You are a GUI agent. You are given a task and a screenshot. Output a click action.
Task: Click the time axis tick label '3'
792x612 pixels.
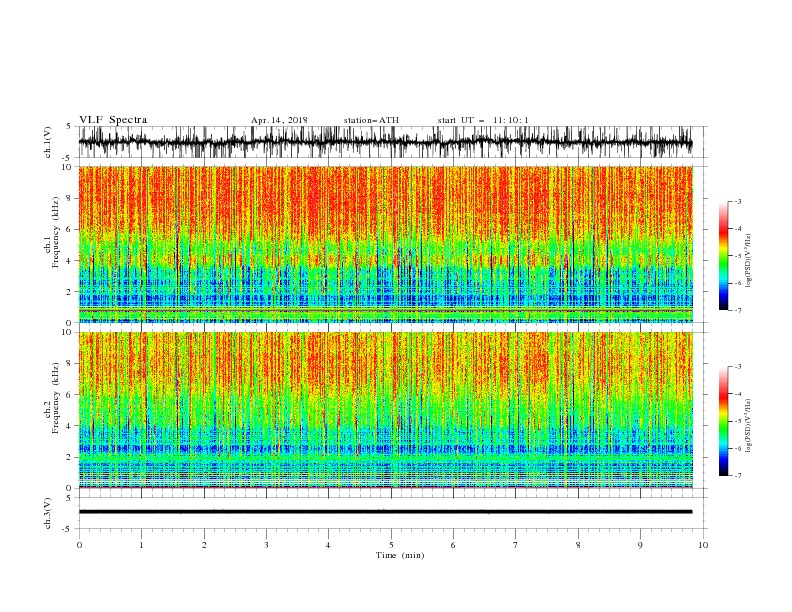[266, 545]
